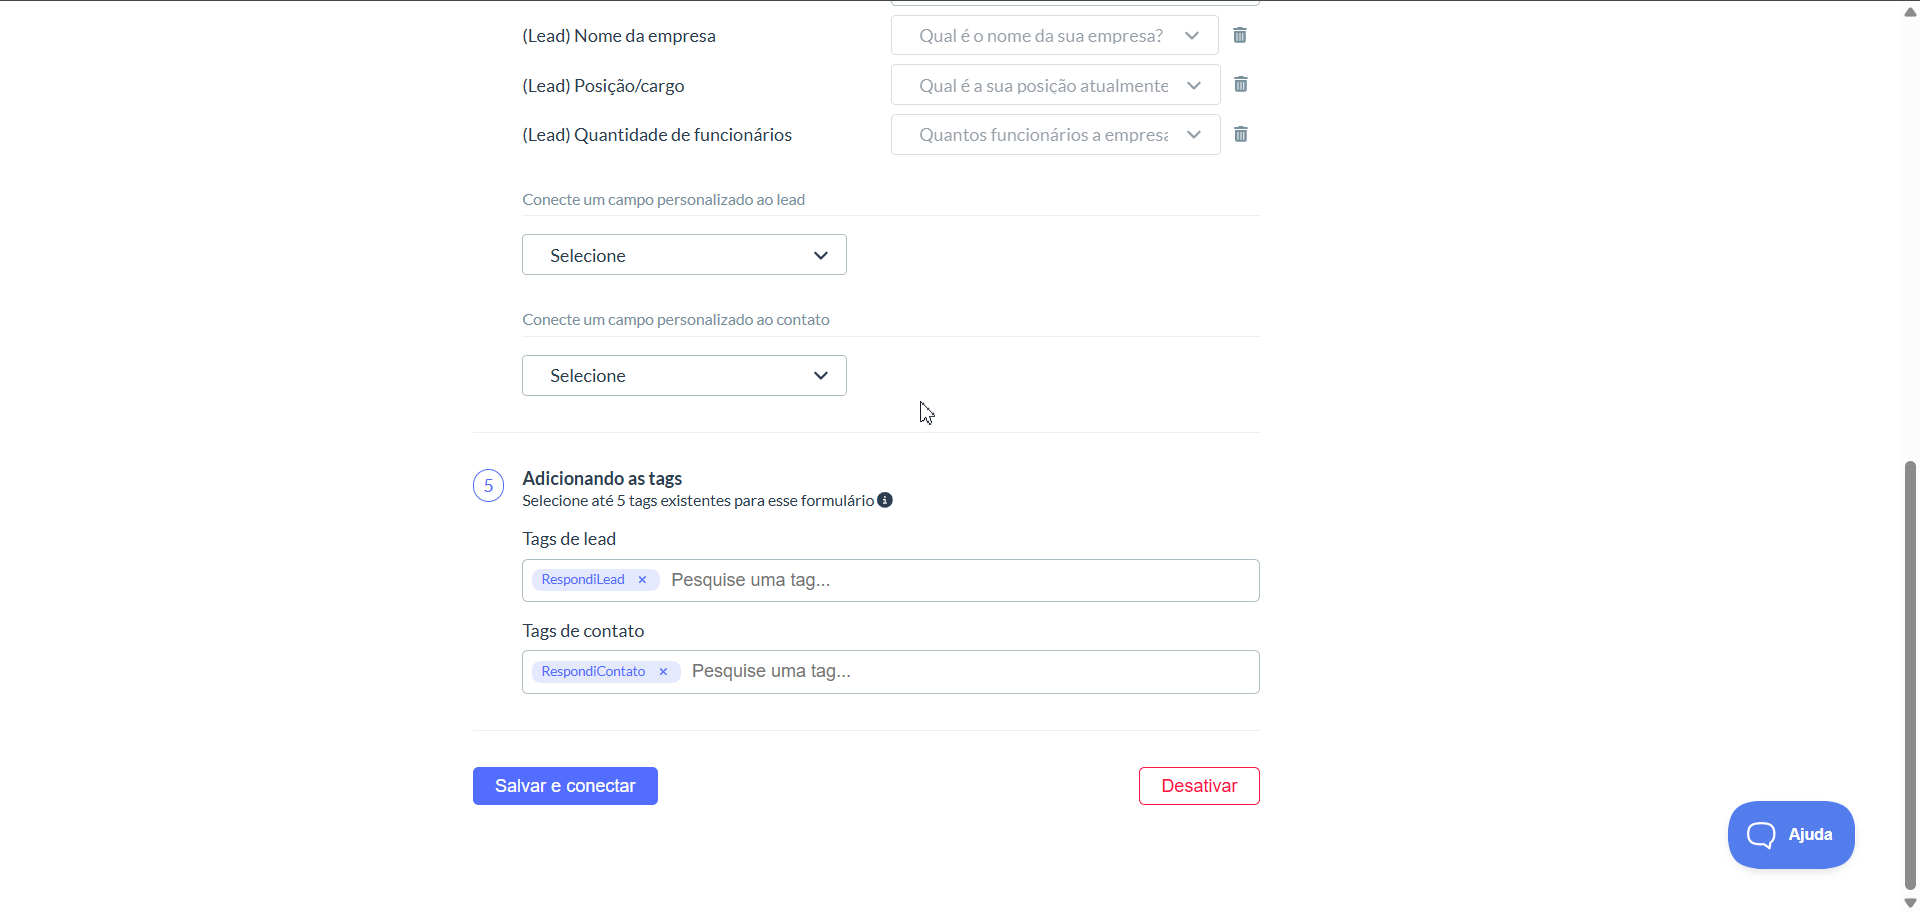The height and width of the screenshot is (912, 1920).
Task: Remove the RespondiContato tag
Action: coord(663,672)
